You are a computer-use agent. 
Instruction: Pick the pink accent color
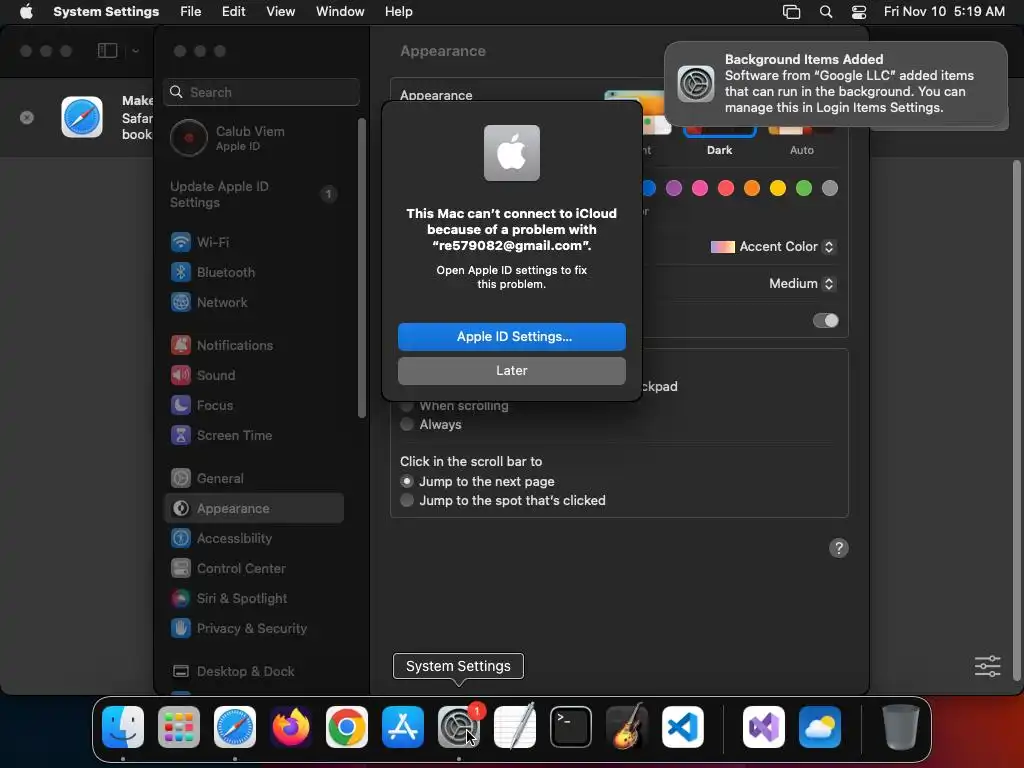(700, 189)
